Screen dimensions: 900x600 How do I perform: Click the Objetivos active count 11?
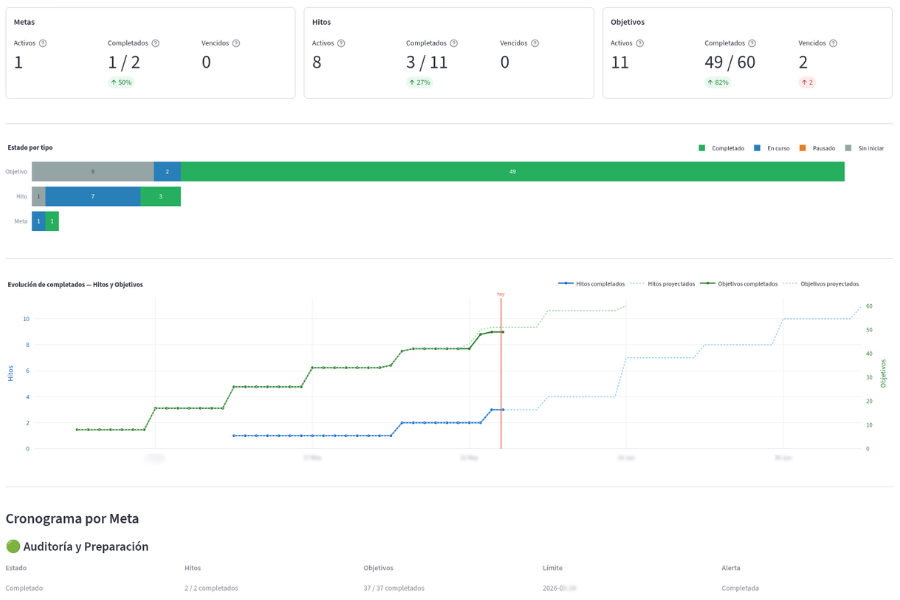(619, 62)
